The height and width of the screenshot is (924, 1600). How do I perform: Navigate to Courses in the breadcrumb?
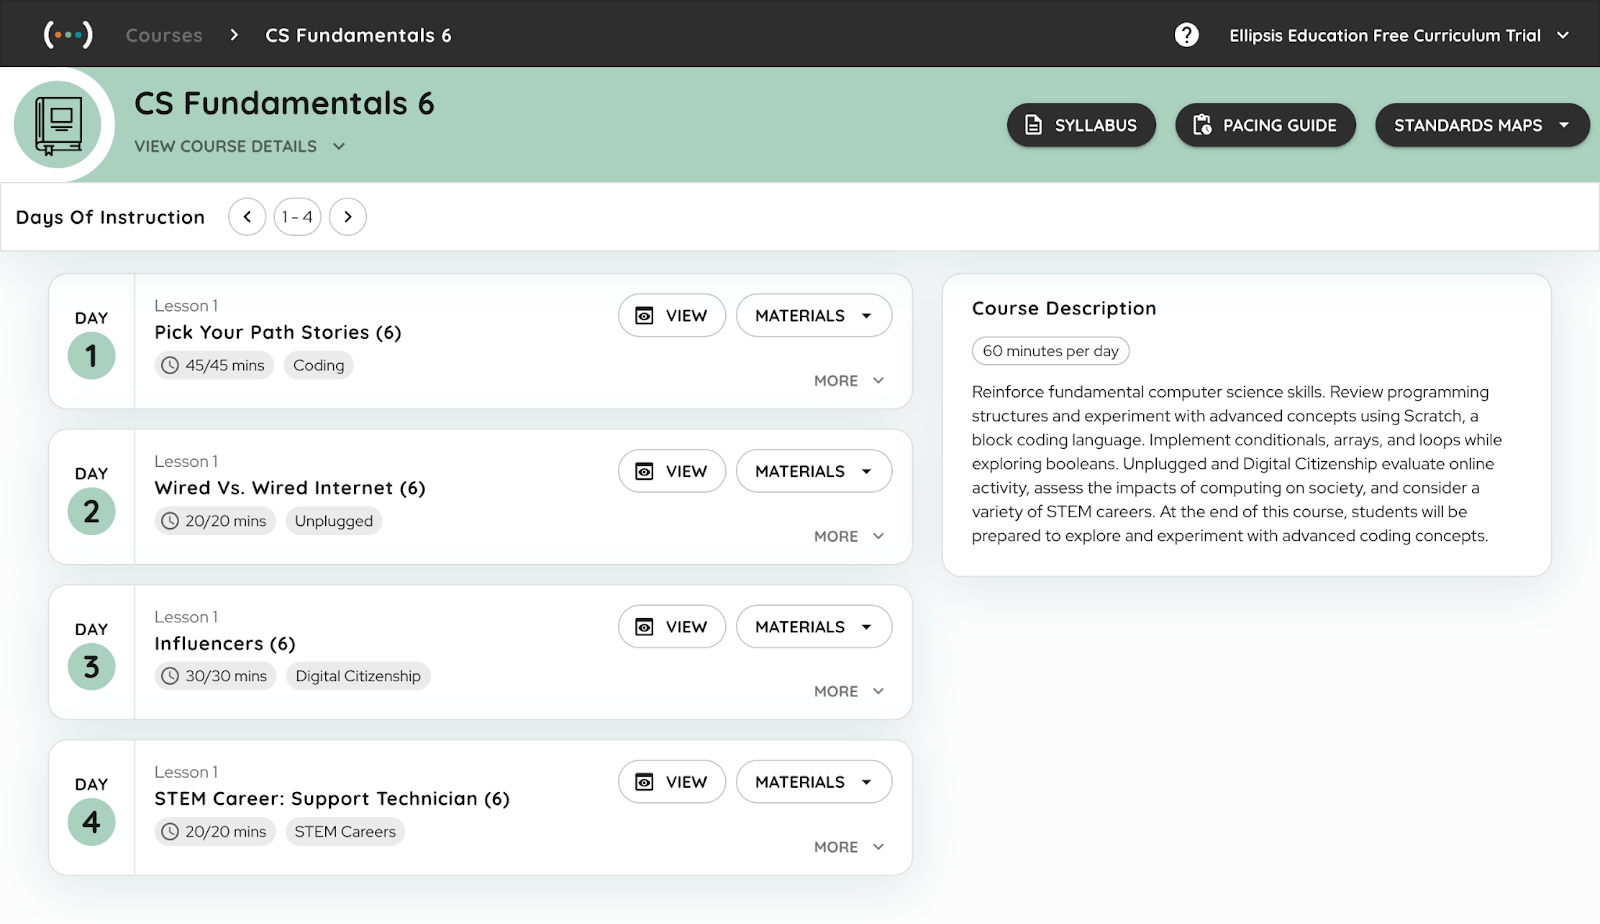pos(164,35)
